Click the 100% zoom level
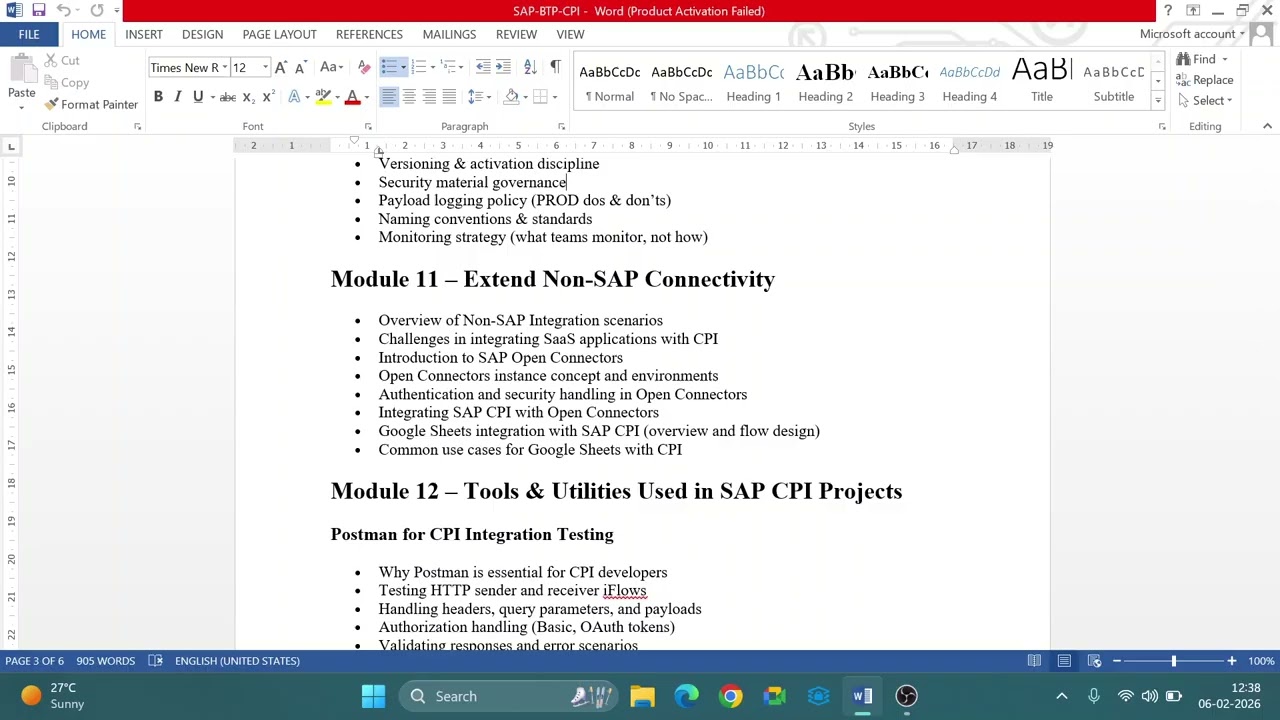 click(x=1261, y=660)
